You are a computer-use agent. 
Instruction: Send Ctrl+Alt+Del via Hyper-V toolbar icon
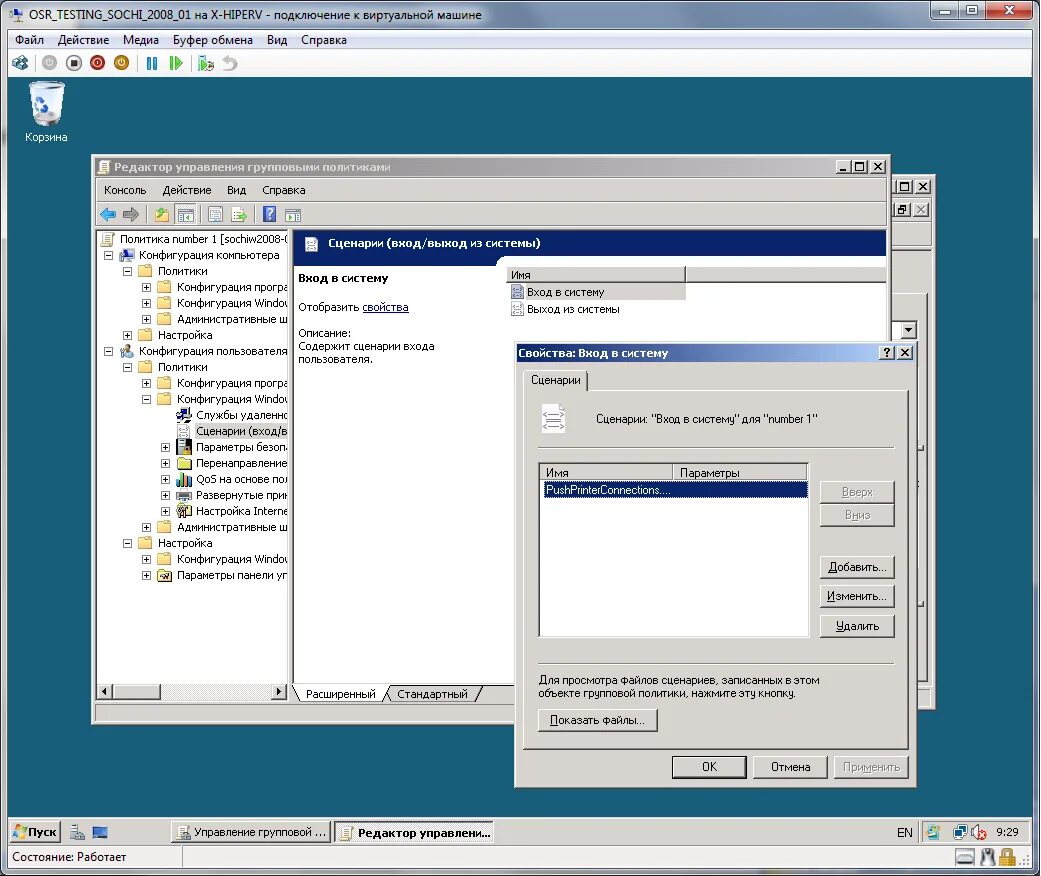[x=21, y=63]
